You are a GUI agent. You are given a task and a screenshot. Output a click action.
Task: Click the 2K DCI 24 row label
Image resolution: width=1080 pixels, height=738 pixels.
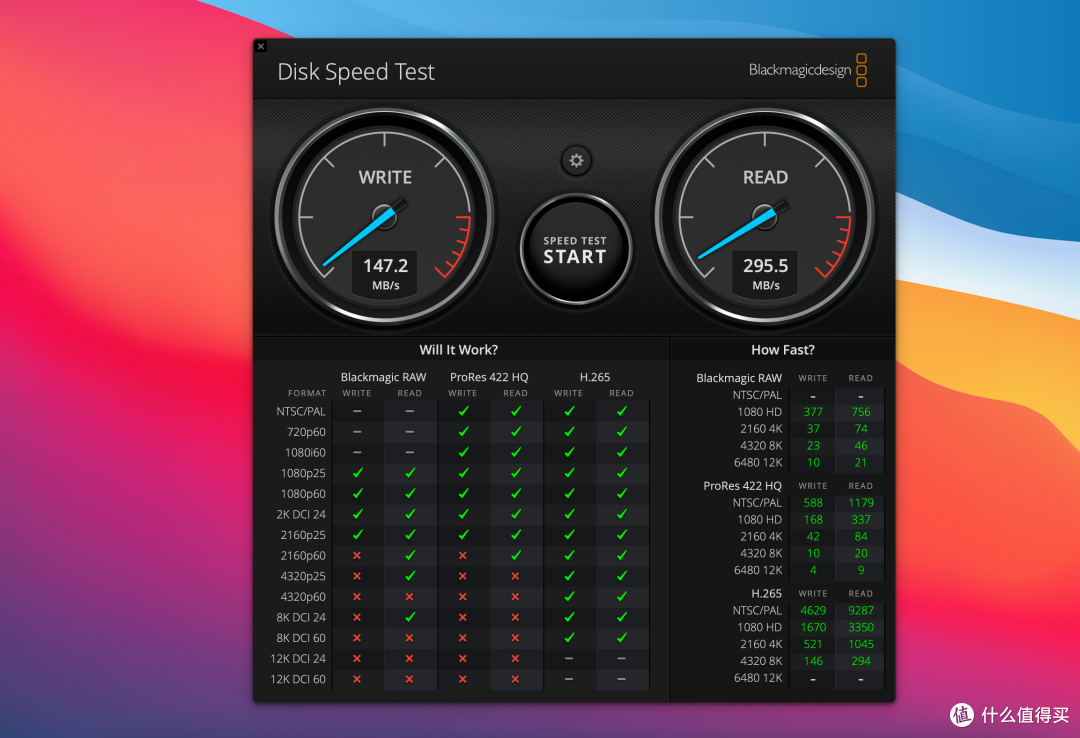click(x=301, y=514)
